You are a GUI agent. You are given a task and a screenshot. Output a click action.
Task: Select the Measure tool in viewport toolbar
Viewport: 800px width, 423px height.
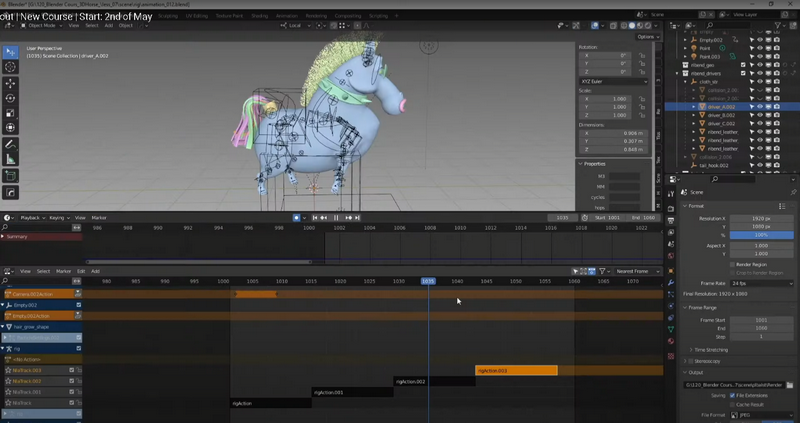click(10, 160)
